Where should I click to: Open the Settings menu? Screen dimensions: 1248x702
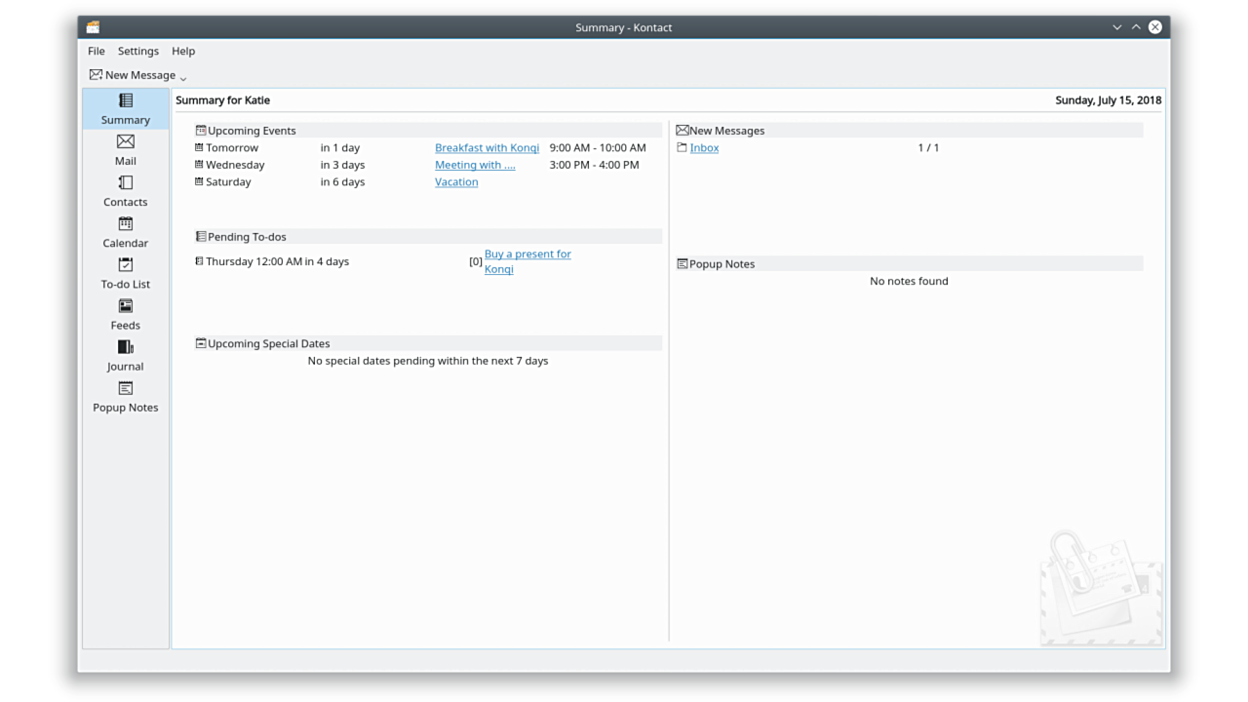coord(138,51)
